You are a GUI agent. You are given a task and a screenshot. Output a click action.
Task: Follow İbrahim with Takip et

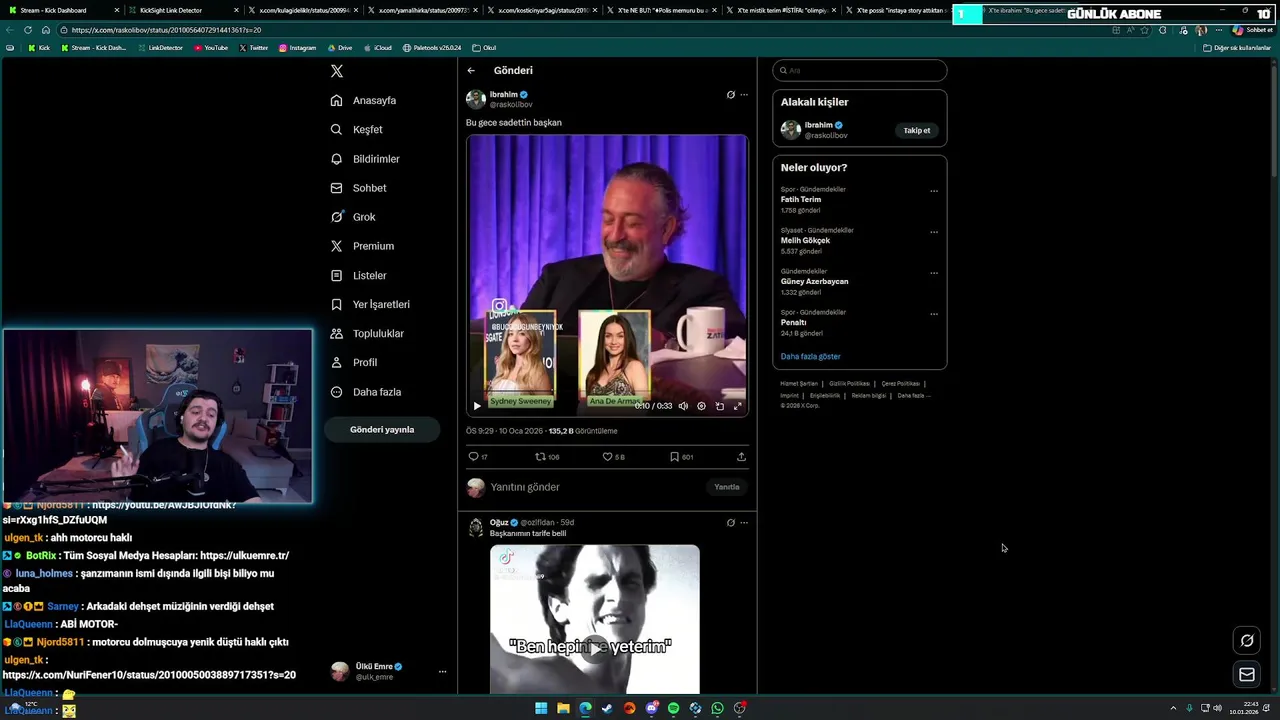coord(917,130)
